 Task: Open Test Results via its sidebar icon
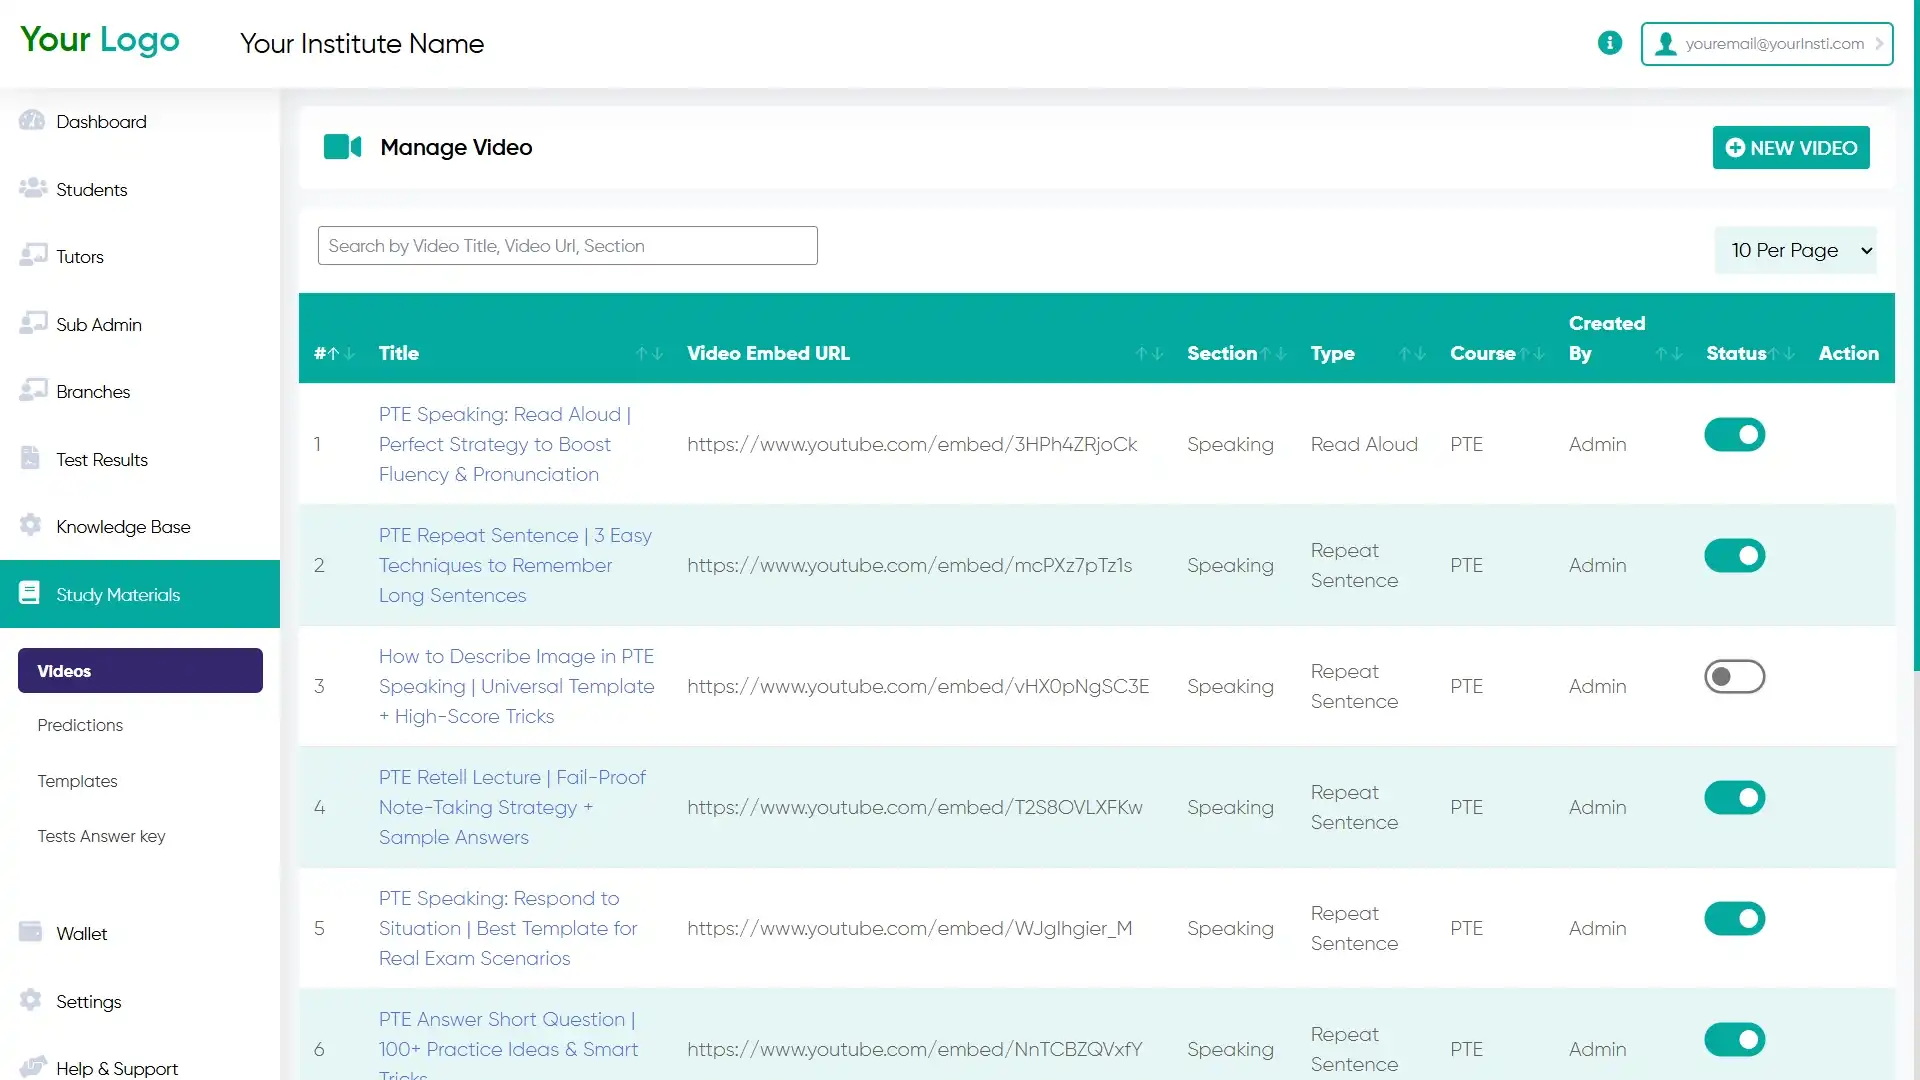32,458
